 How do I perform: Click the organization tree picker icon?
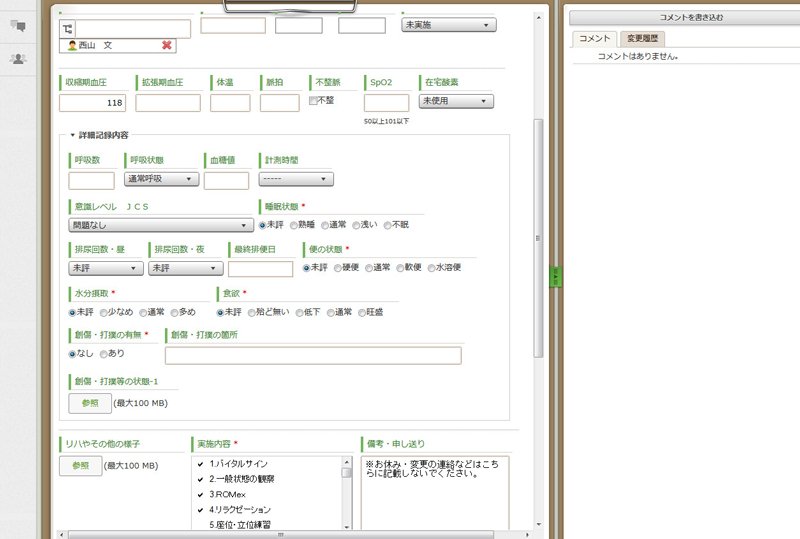coord(67,29)
